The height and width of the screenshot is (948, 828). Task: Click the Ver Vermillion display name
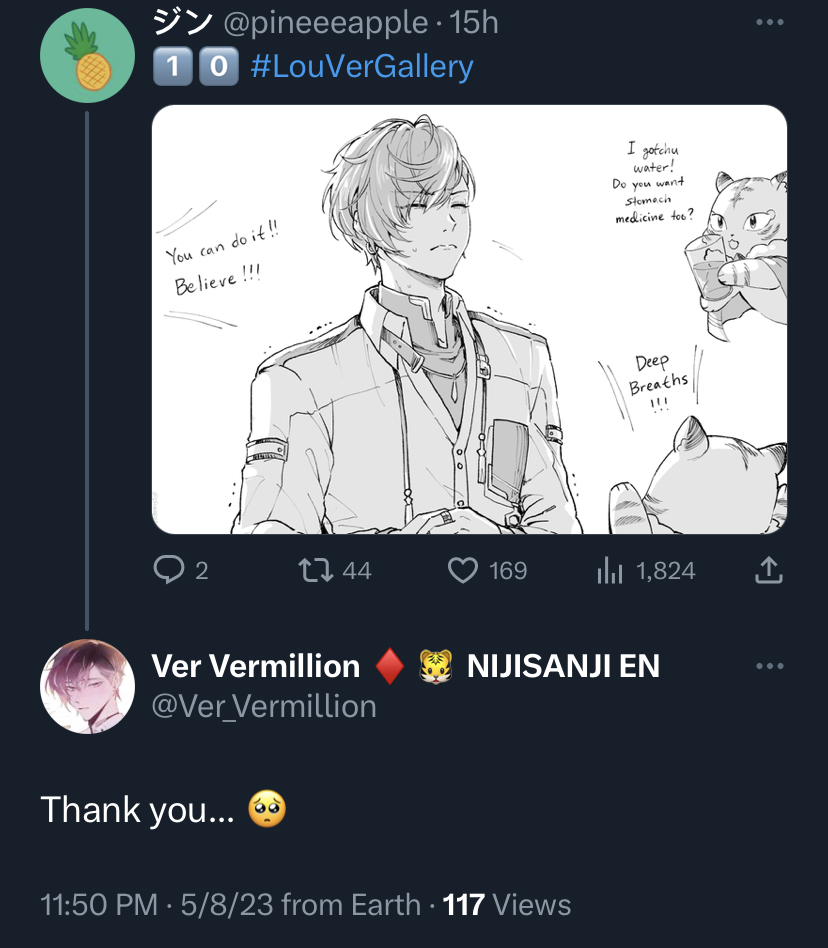pos(256,666)
